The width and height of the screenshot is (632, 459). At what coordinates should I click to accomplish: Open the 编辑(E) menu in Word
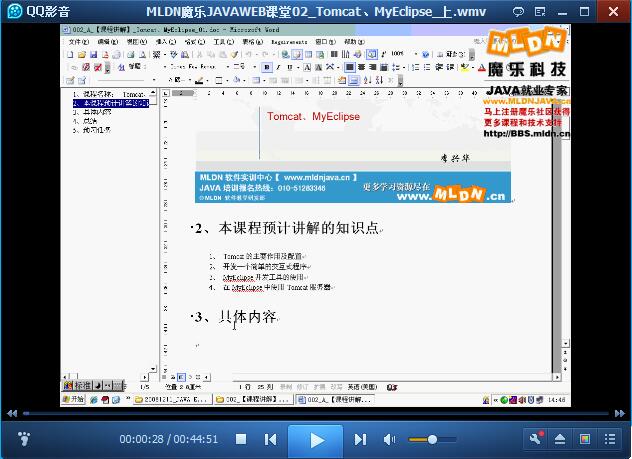(x=108, y=42)
